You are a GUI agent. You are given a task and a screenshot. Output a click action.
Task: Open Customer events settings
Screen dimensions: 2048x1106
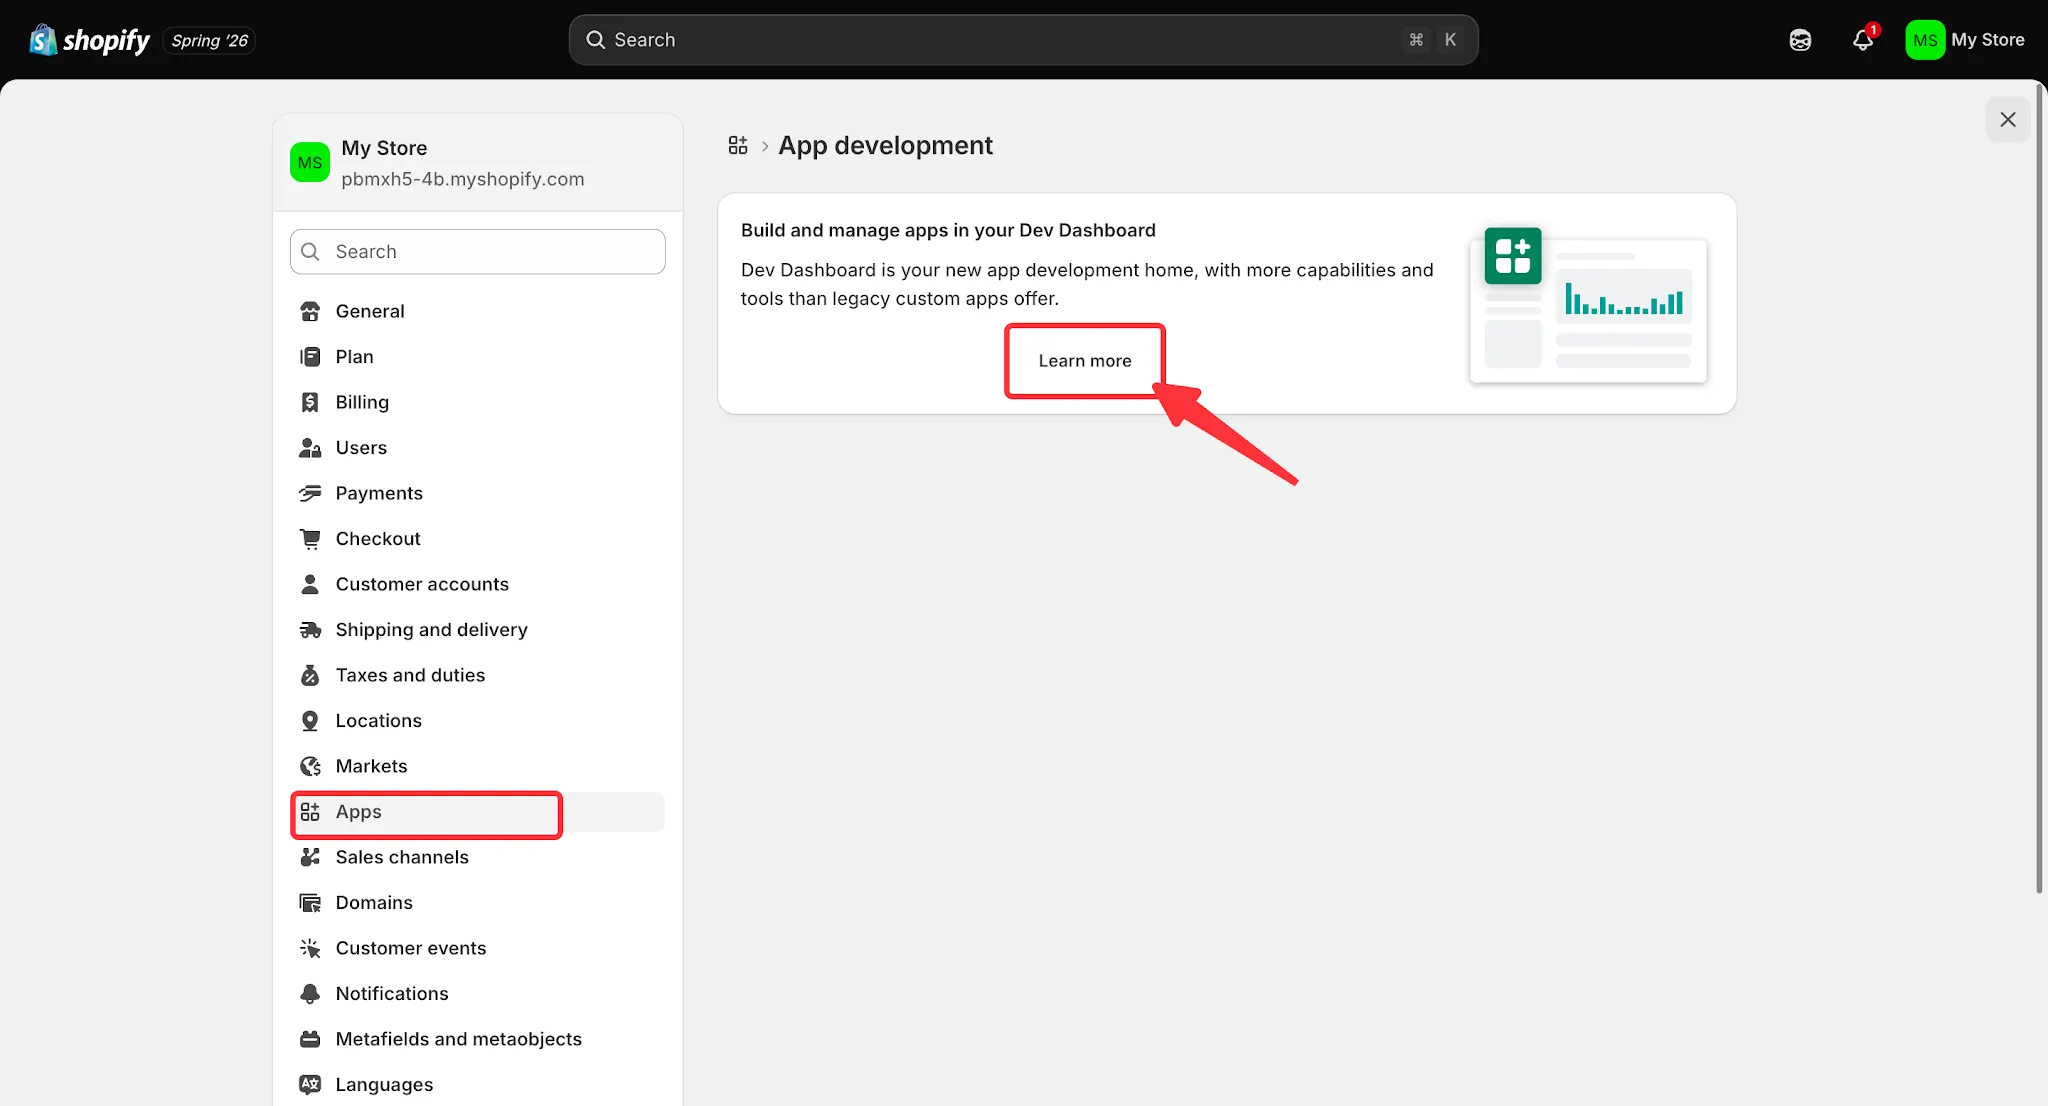[478, 948]
